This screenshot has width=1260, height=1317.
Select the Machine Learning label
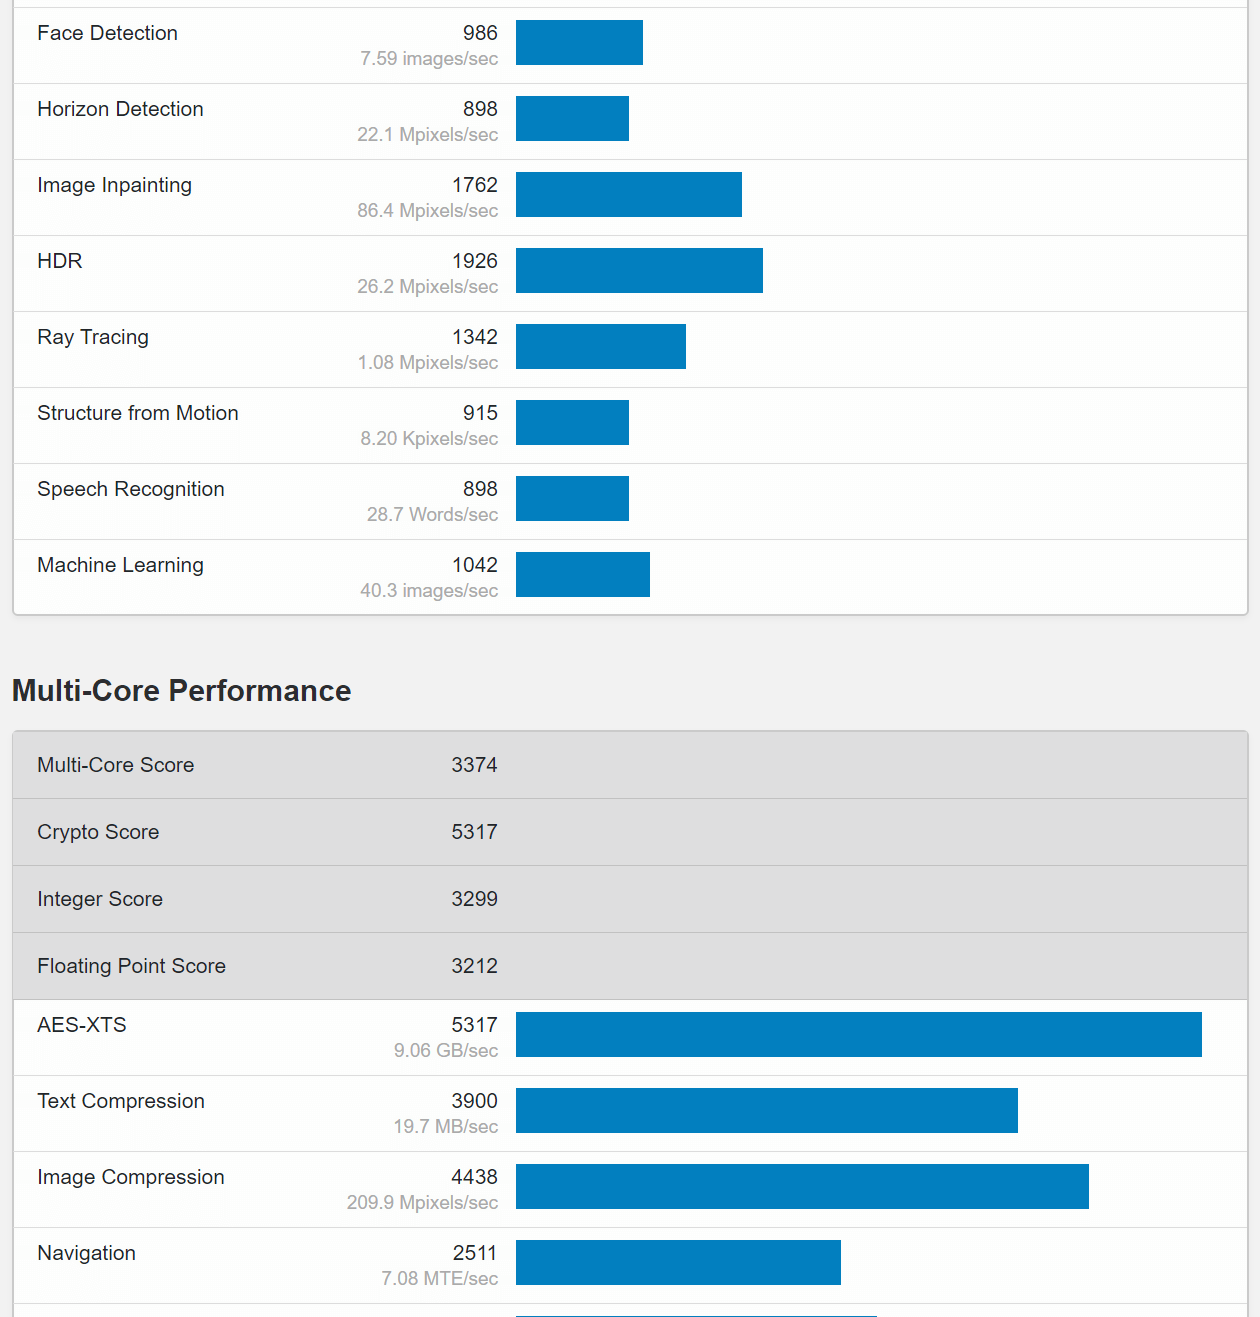coord(120,565)
